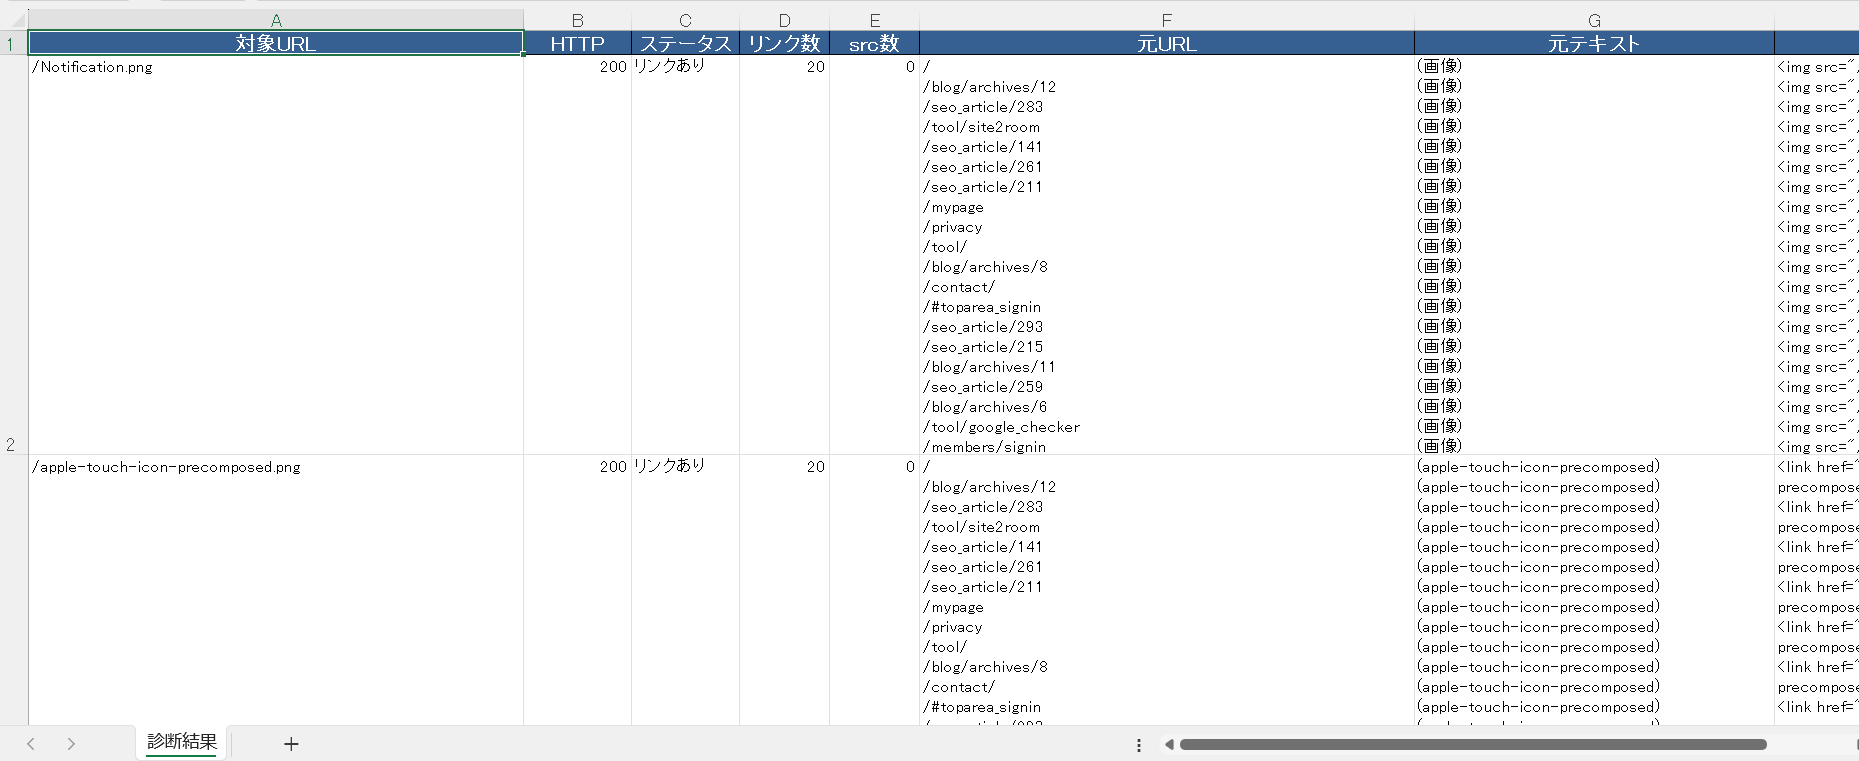The image size is (1859, 761).
Task: Click the horizontal scrollbar thumb
Action: tap(1472, 744)
